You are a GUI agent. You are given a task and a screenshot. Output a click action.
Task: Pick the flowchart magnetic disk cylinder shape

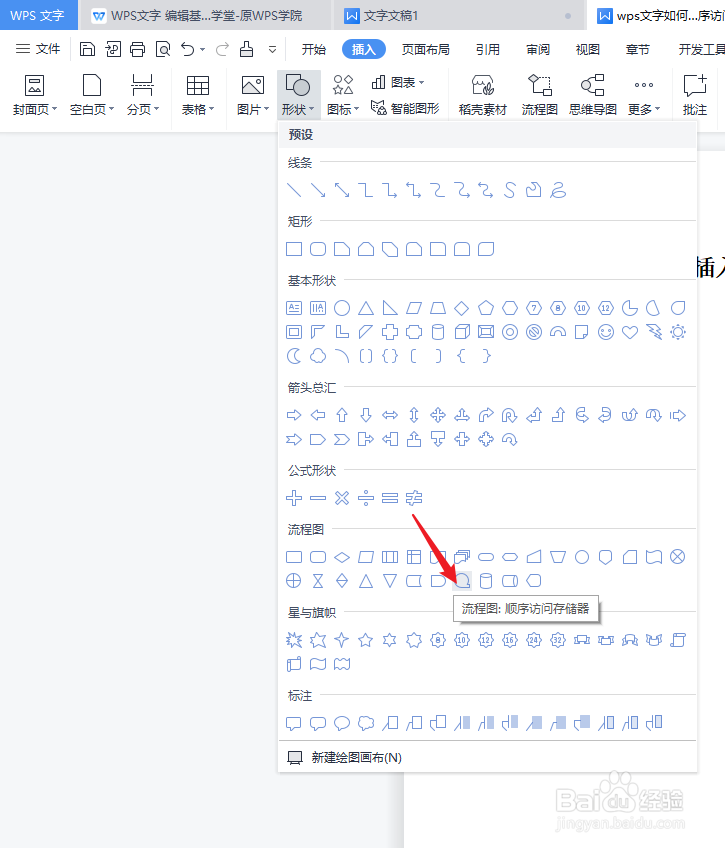tap(486, 581)
